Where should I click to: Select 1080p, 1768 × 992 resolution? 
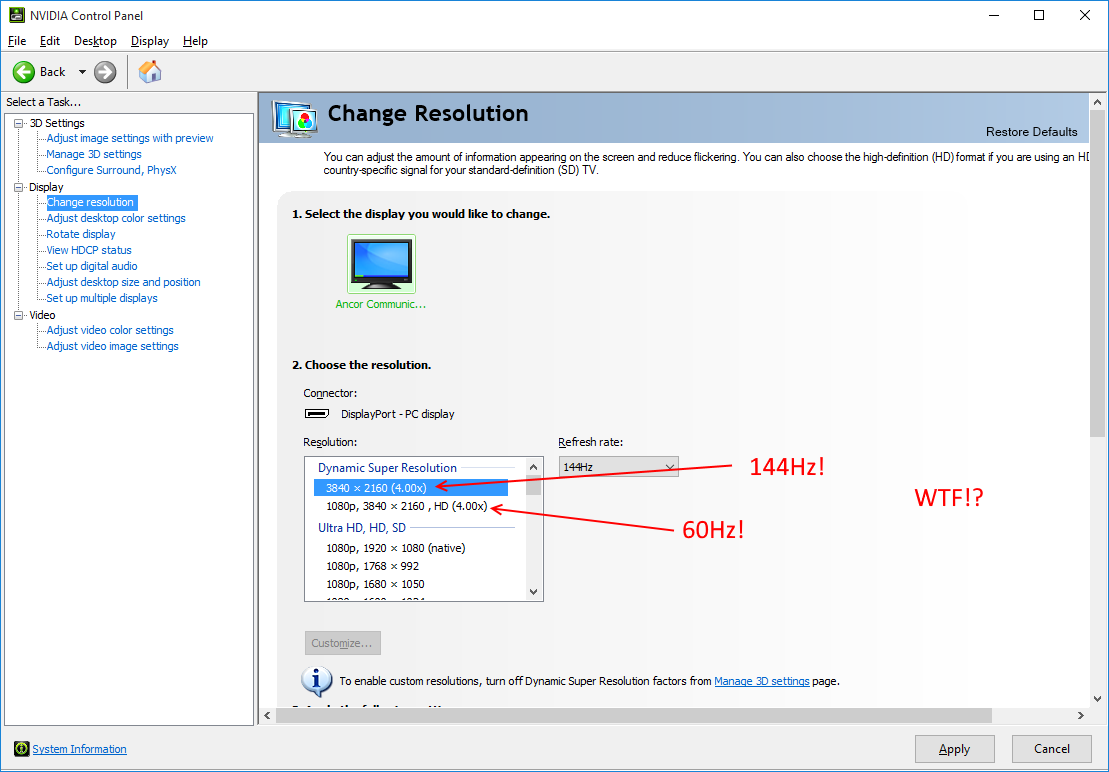pos(372,566)
